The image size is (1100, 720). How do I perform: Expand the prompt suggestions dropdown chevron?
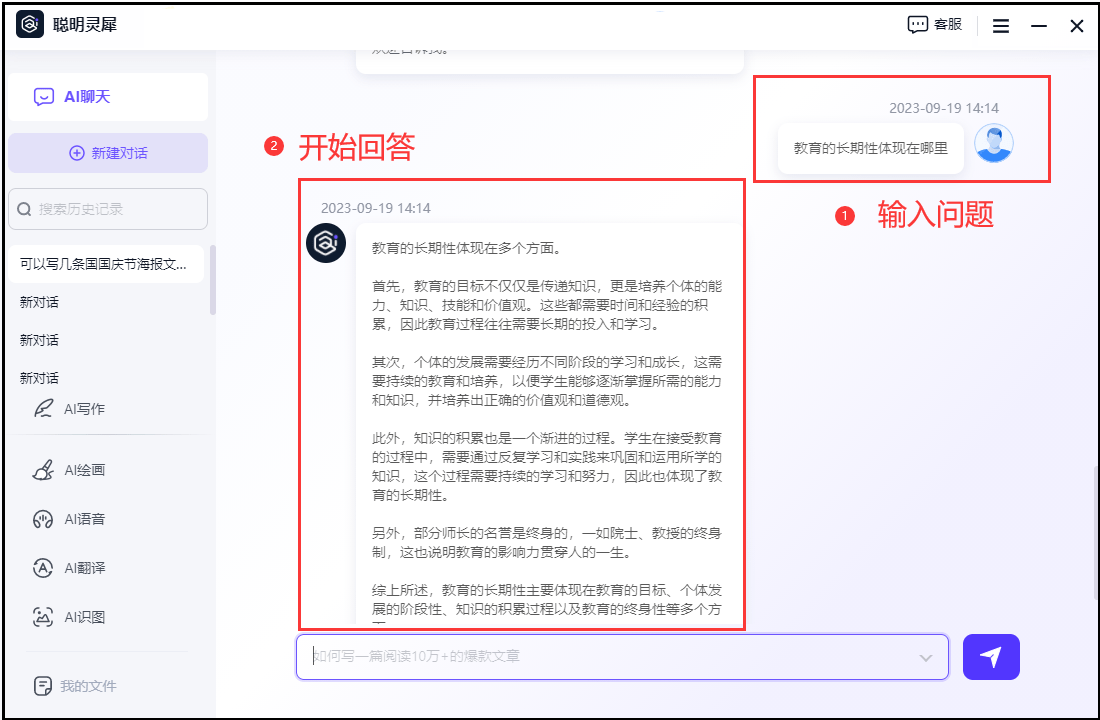[926, 658]
